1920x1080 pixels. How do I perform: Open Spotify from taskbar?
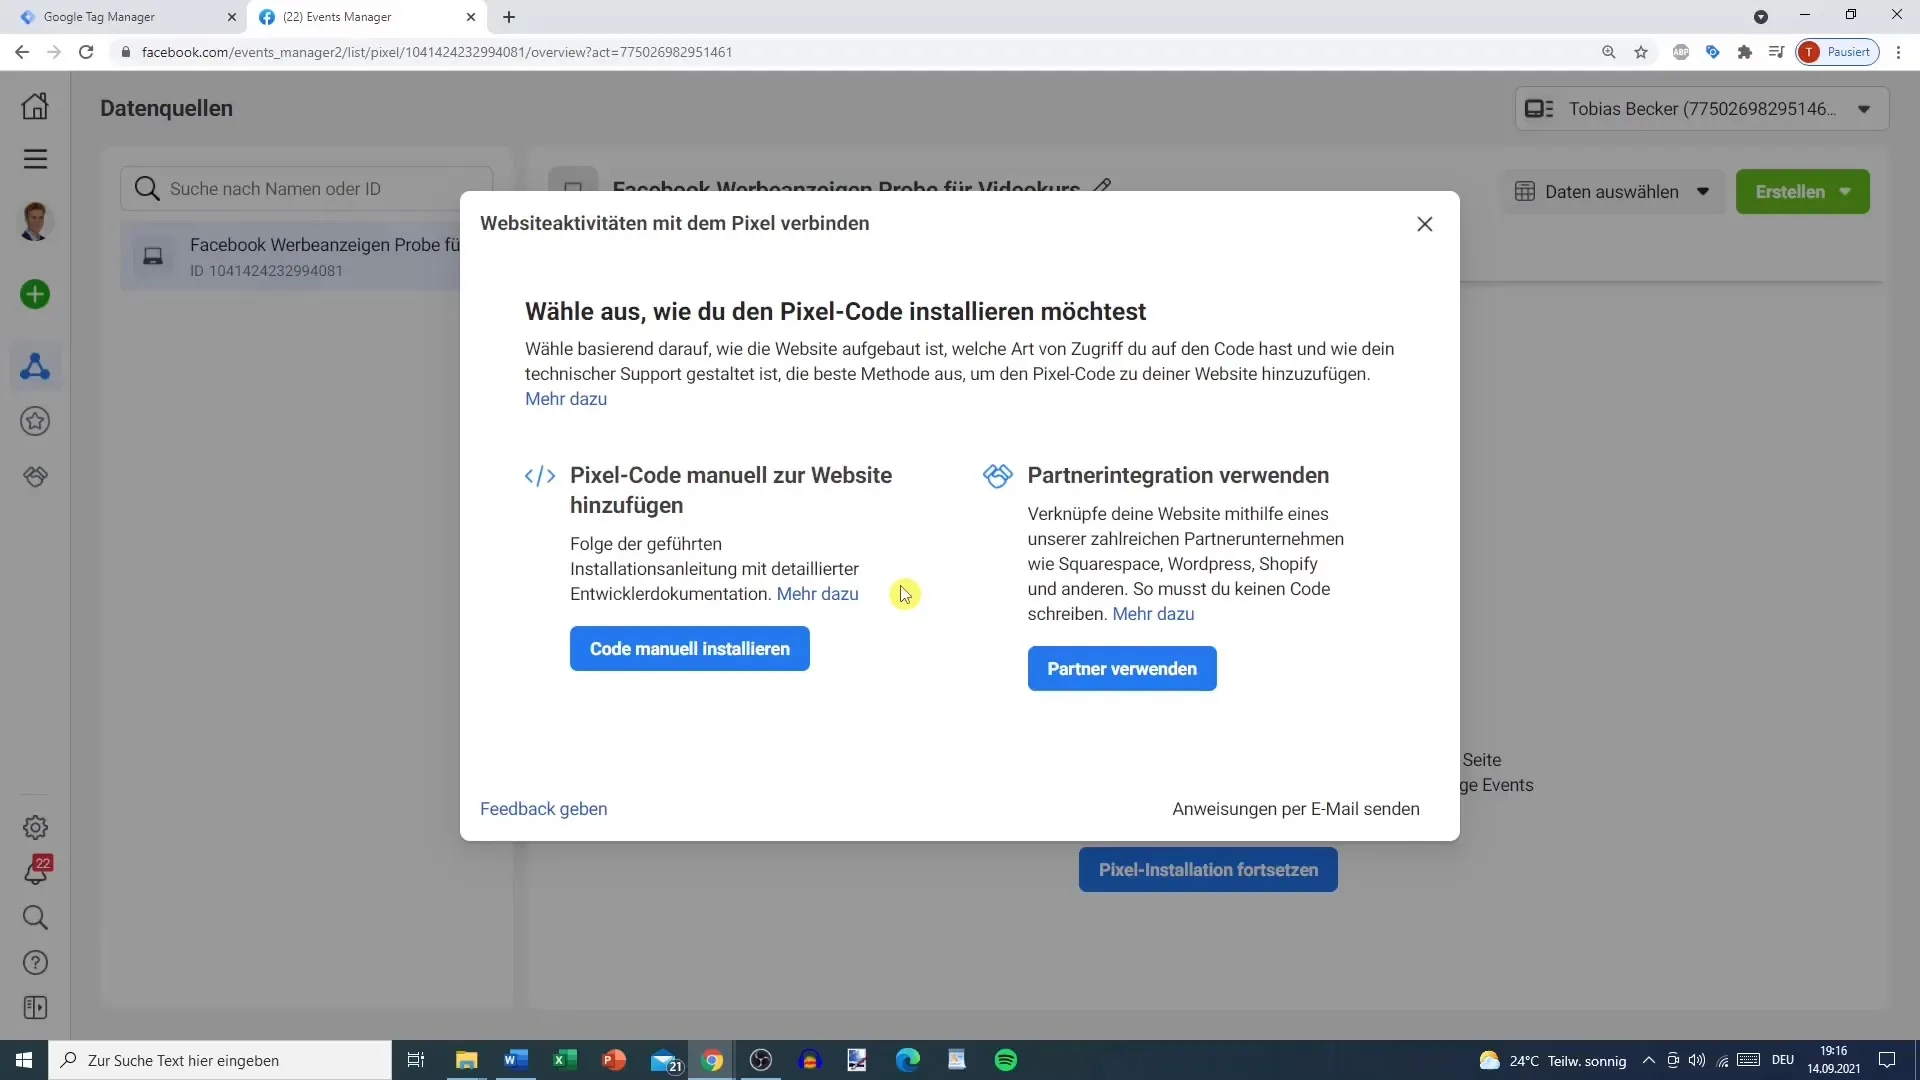[x=1006, y=1060]
